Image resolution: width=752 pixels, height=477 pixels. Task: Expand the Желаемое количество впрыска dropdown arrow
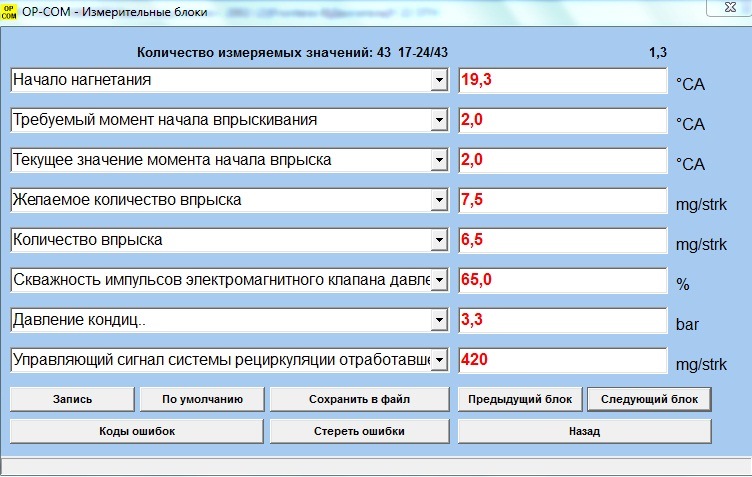pos(439,200)
